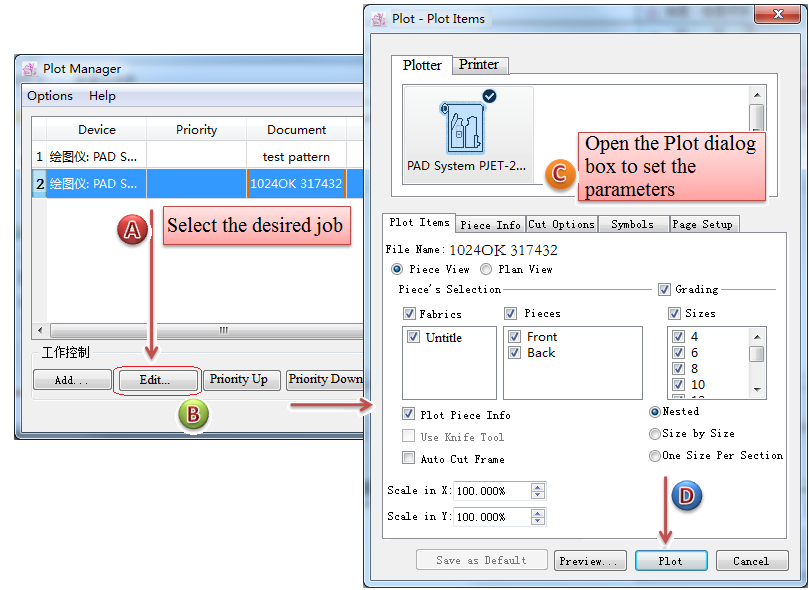This screenshot has height=590, width=809.
Task: Uncheck the Plot Piece Info checkbox
Action: point(408,414)
